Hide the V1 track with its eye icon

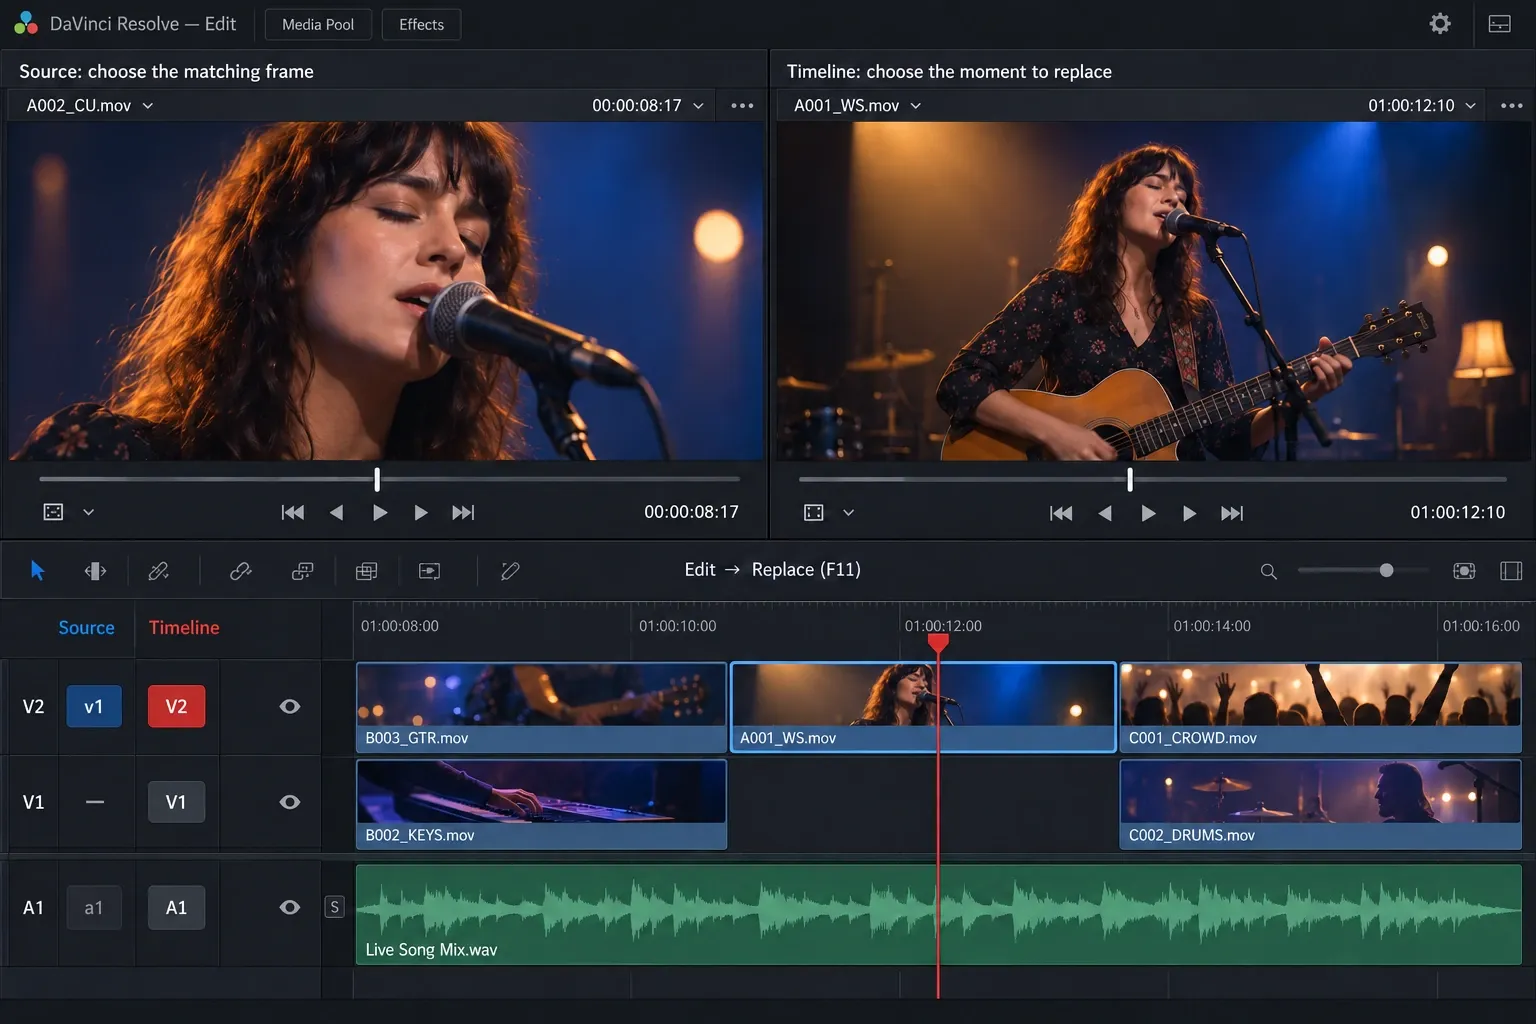tap(290, 802)
